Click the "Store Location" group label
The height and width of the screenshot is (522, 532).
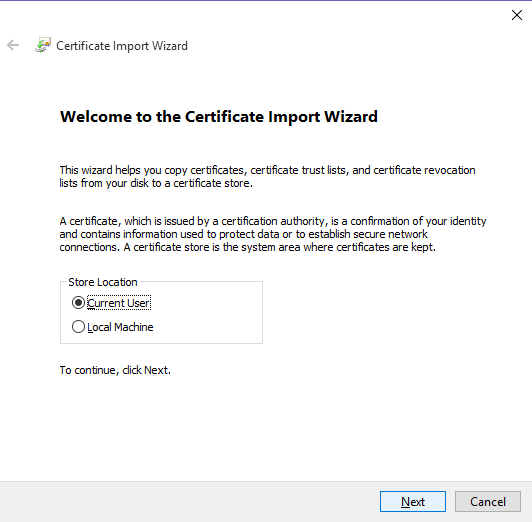click(x=103, y=282)
